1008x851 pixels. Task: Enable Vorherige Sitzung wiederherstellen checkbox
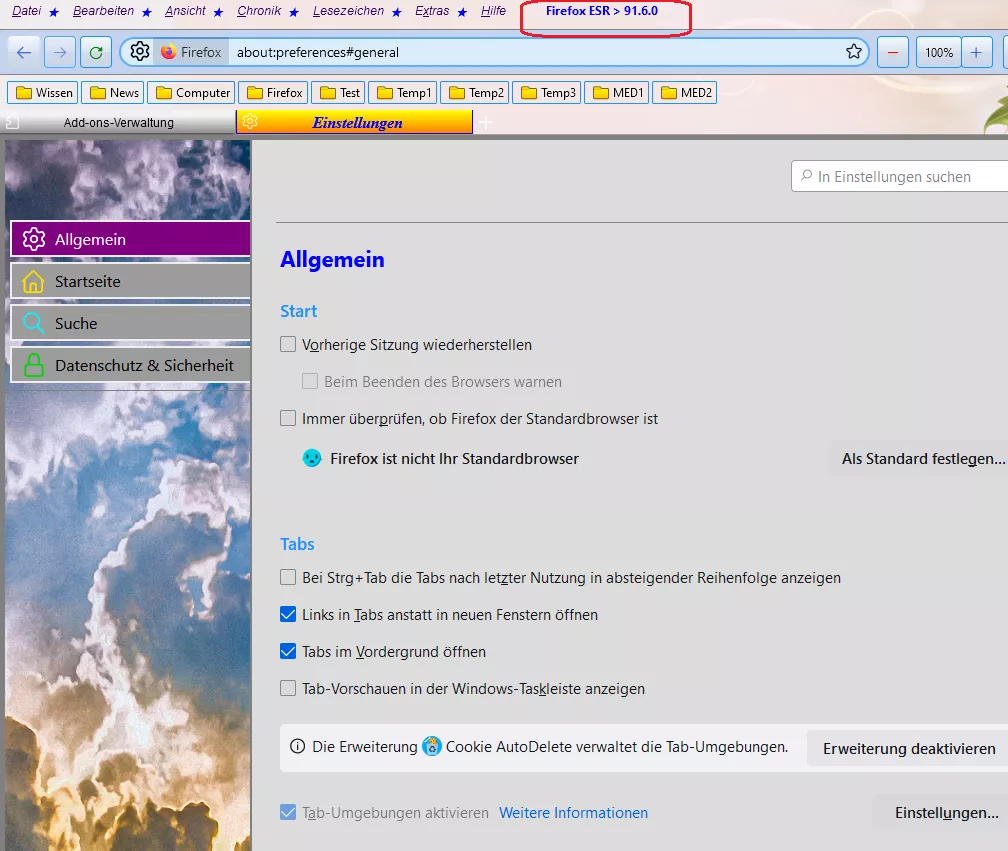[288, 345]
